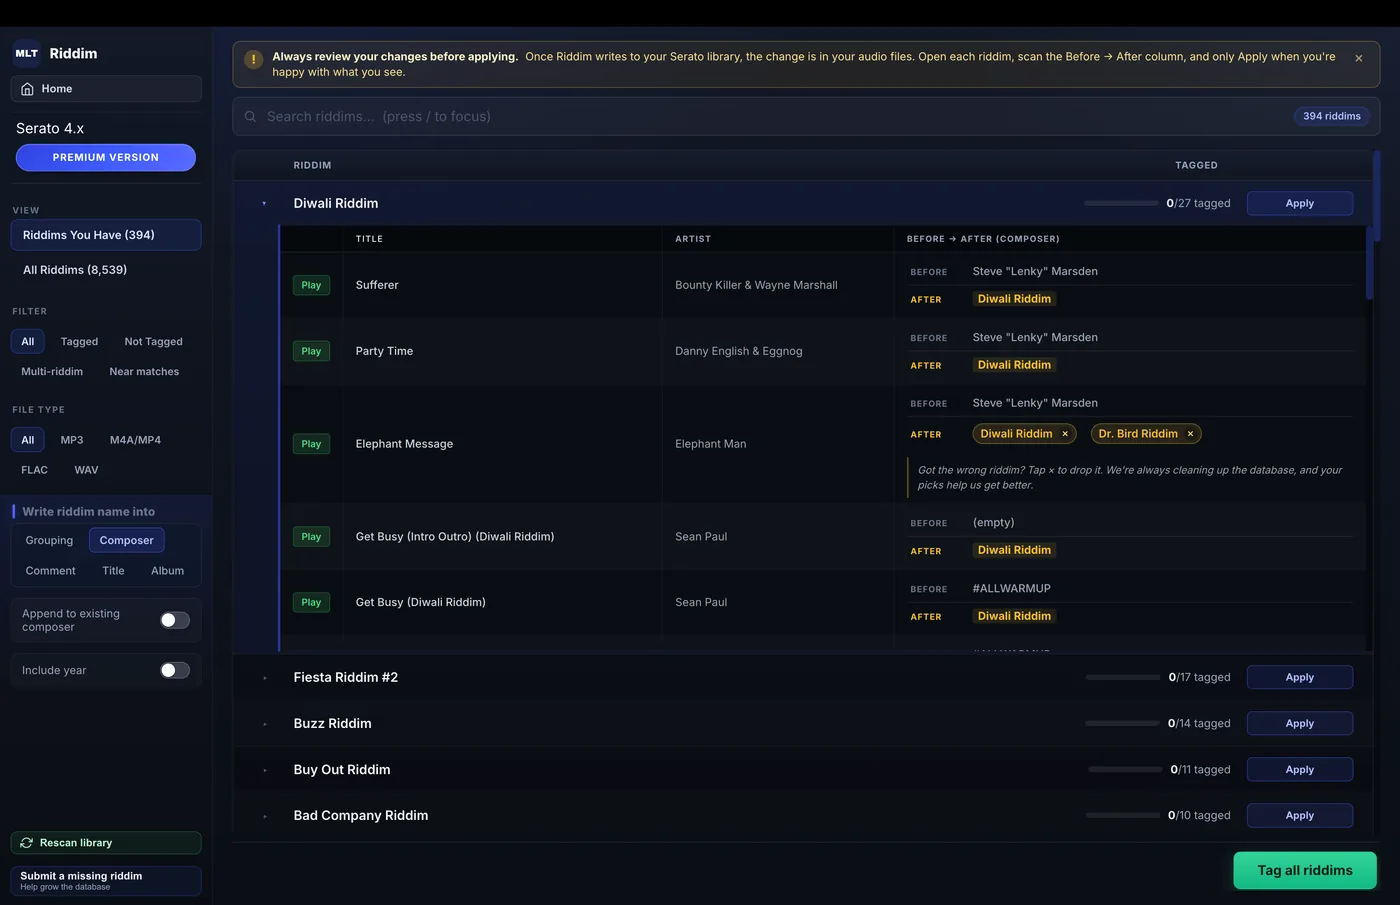Open the Home page
The width and height of the screenshot is (1400, 905).
coord(106,89)
